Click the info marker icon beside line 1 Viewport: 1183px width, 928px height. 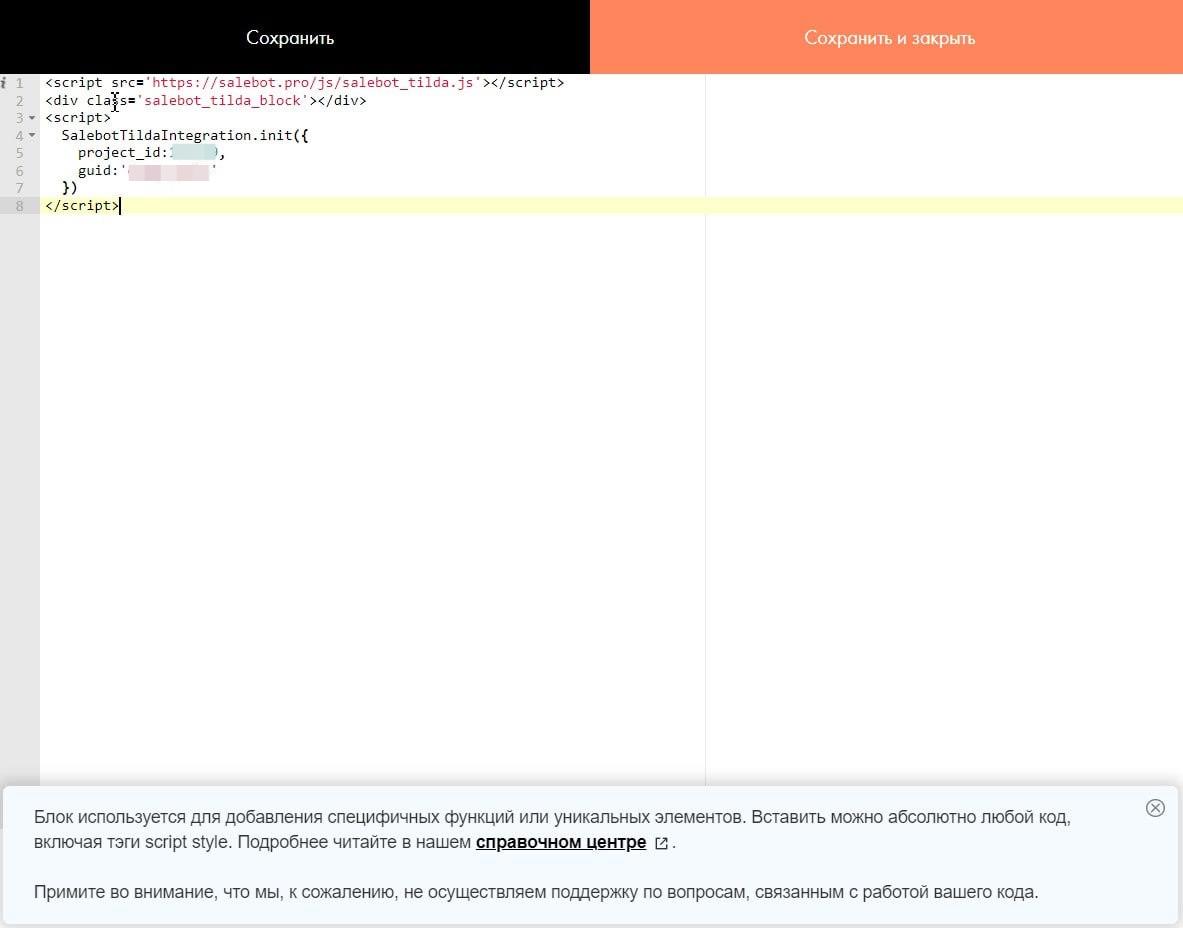coord(5,83)
